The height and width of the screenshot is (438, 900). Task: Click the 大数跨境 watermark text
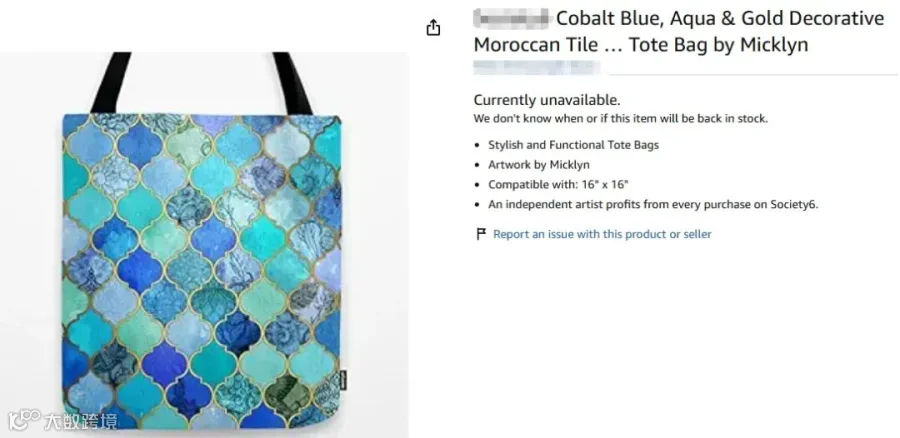(x=81, y=421)
